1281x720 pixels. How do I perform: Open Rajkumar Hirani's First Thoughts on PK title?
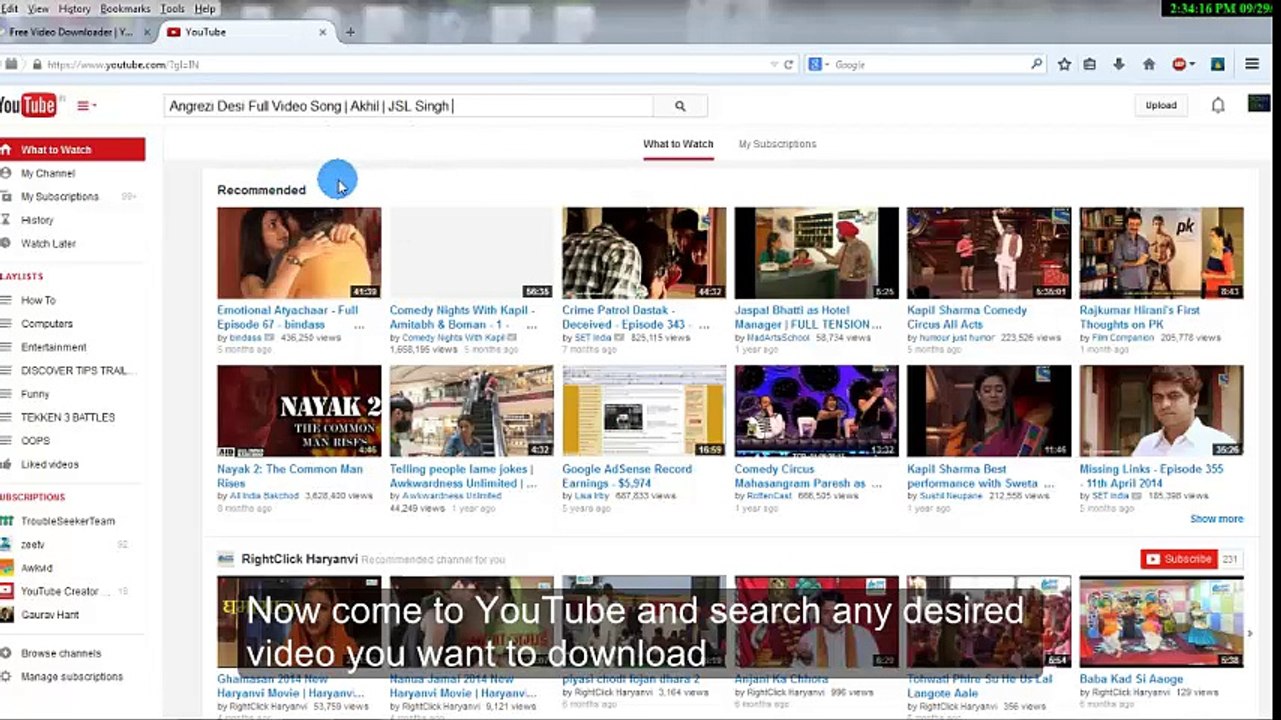[x=1140, y=317]
